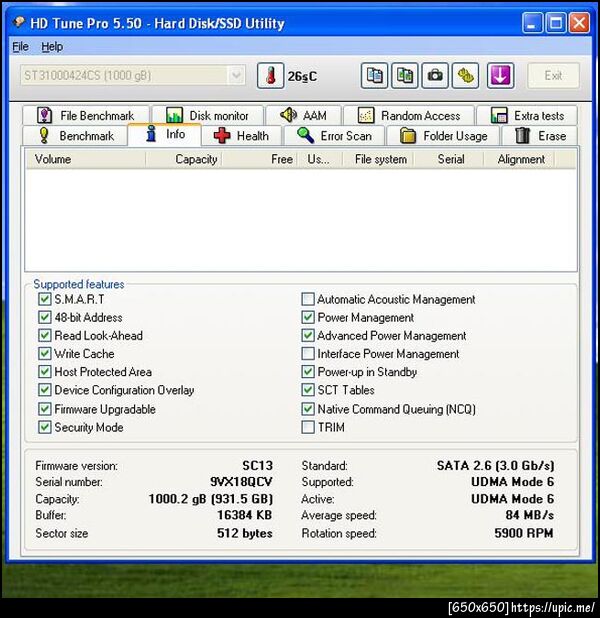Toggle the Power Management checkbox
This screenshot has width=600, height=618.
point(308,317)
